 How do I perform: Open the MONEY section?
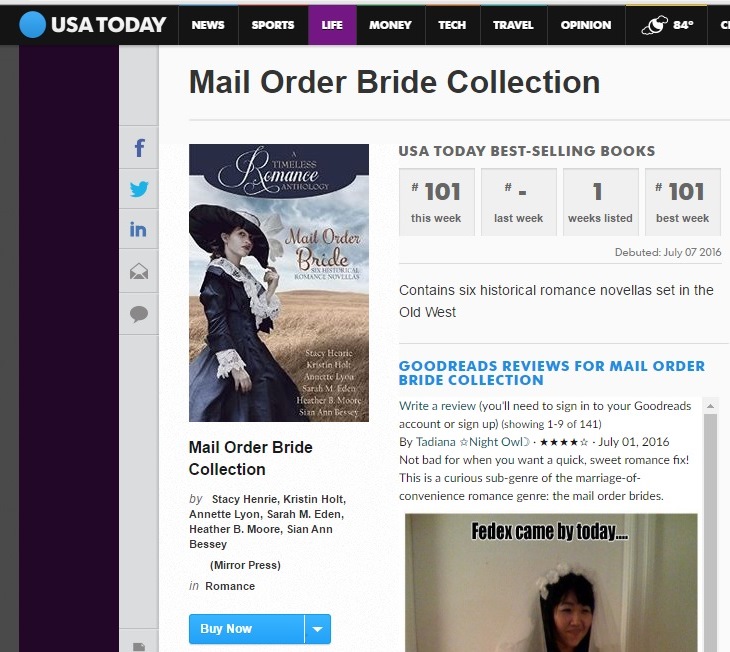390,25
